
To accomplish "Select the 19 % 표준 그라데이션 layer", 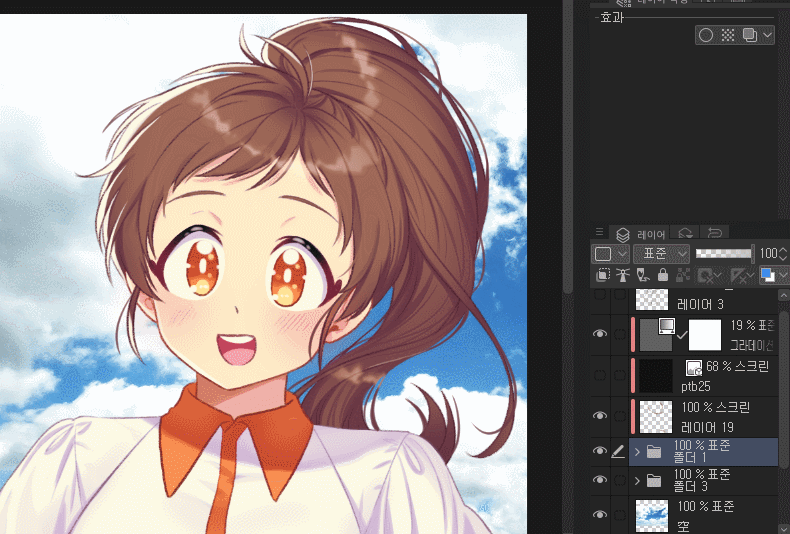I will pos(705,335).
